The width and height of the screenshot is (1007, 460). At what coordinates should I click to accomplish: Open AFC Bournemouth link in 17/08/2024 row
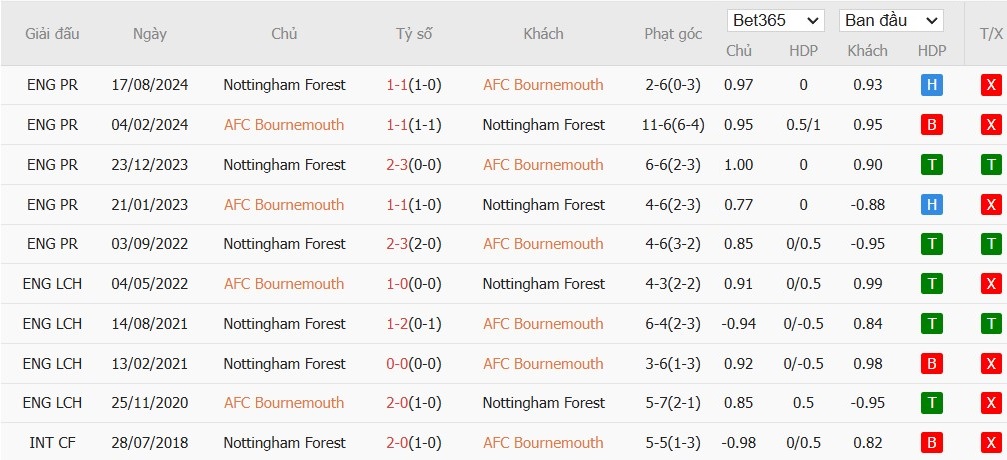point(543,85)
